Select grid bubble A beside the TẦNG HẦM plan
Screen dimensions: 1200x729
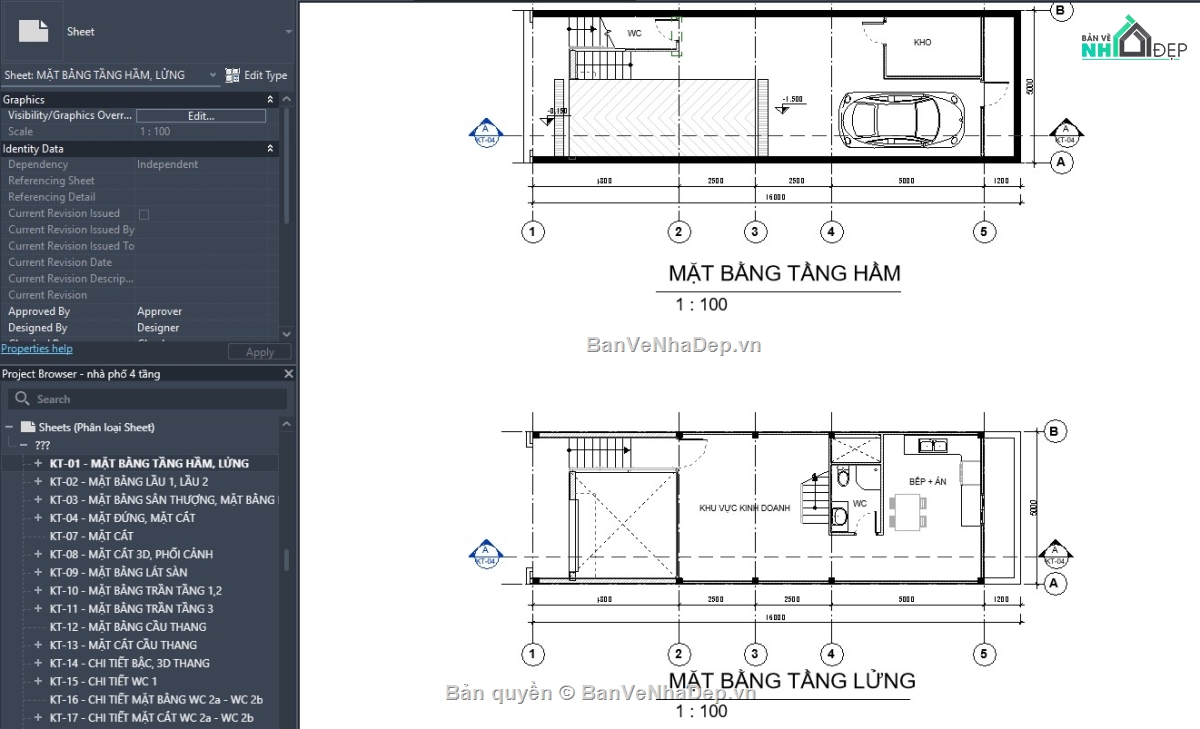1061,160
